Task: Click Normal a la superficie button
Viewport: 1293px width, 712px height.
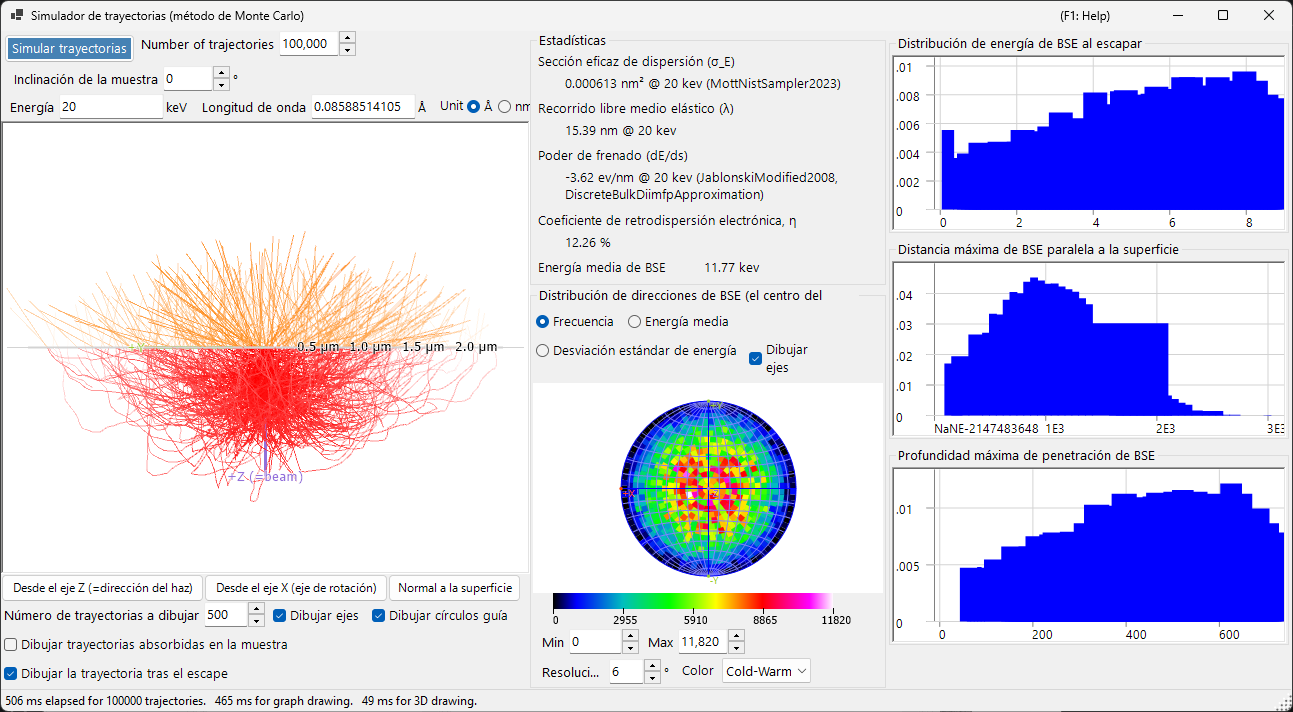Action: click(455, 588)
